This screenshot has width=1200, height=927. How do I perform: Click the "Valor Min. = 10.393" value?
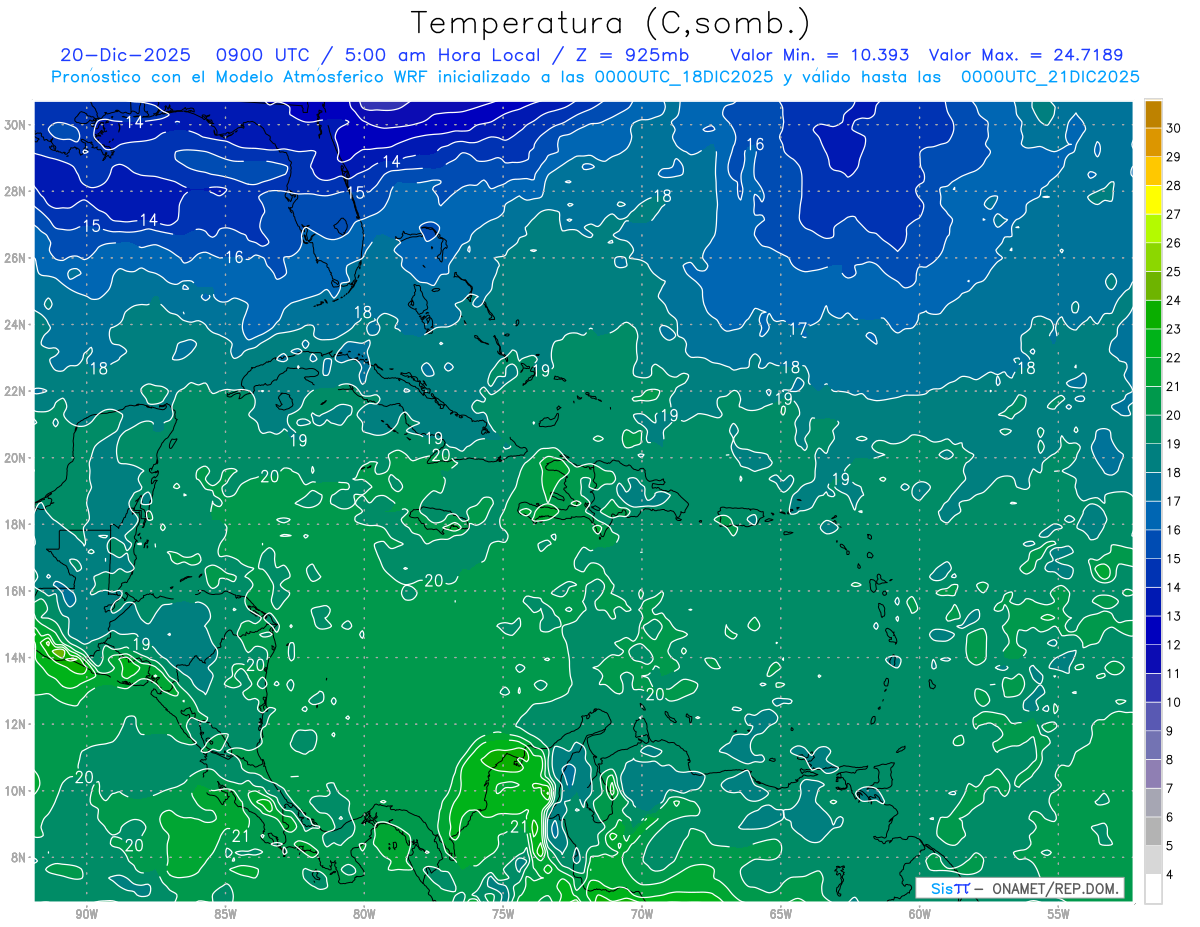tap(819, 55)
